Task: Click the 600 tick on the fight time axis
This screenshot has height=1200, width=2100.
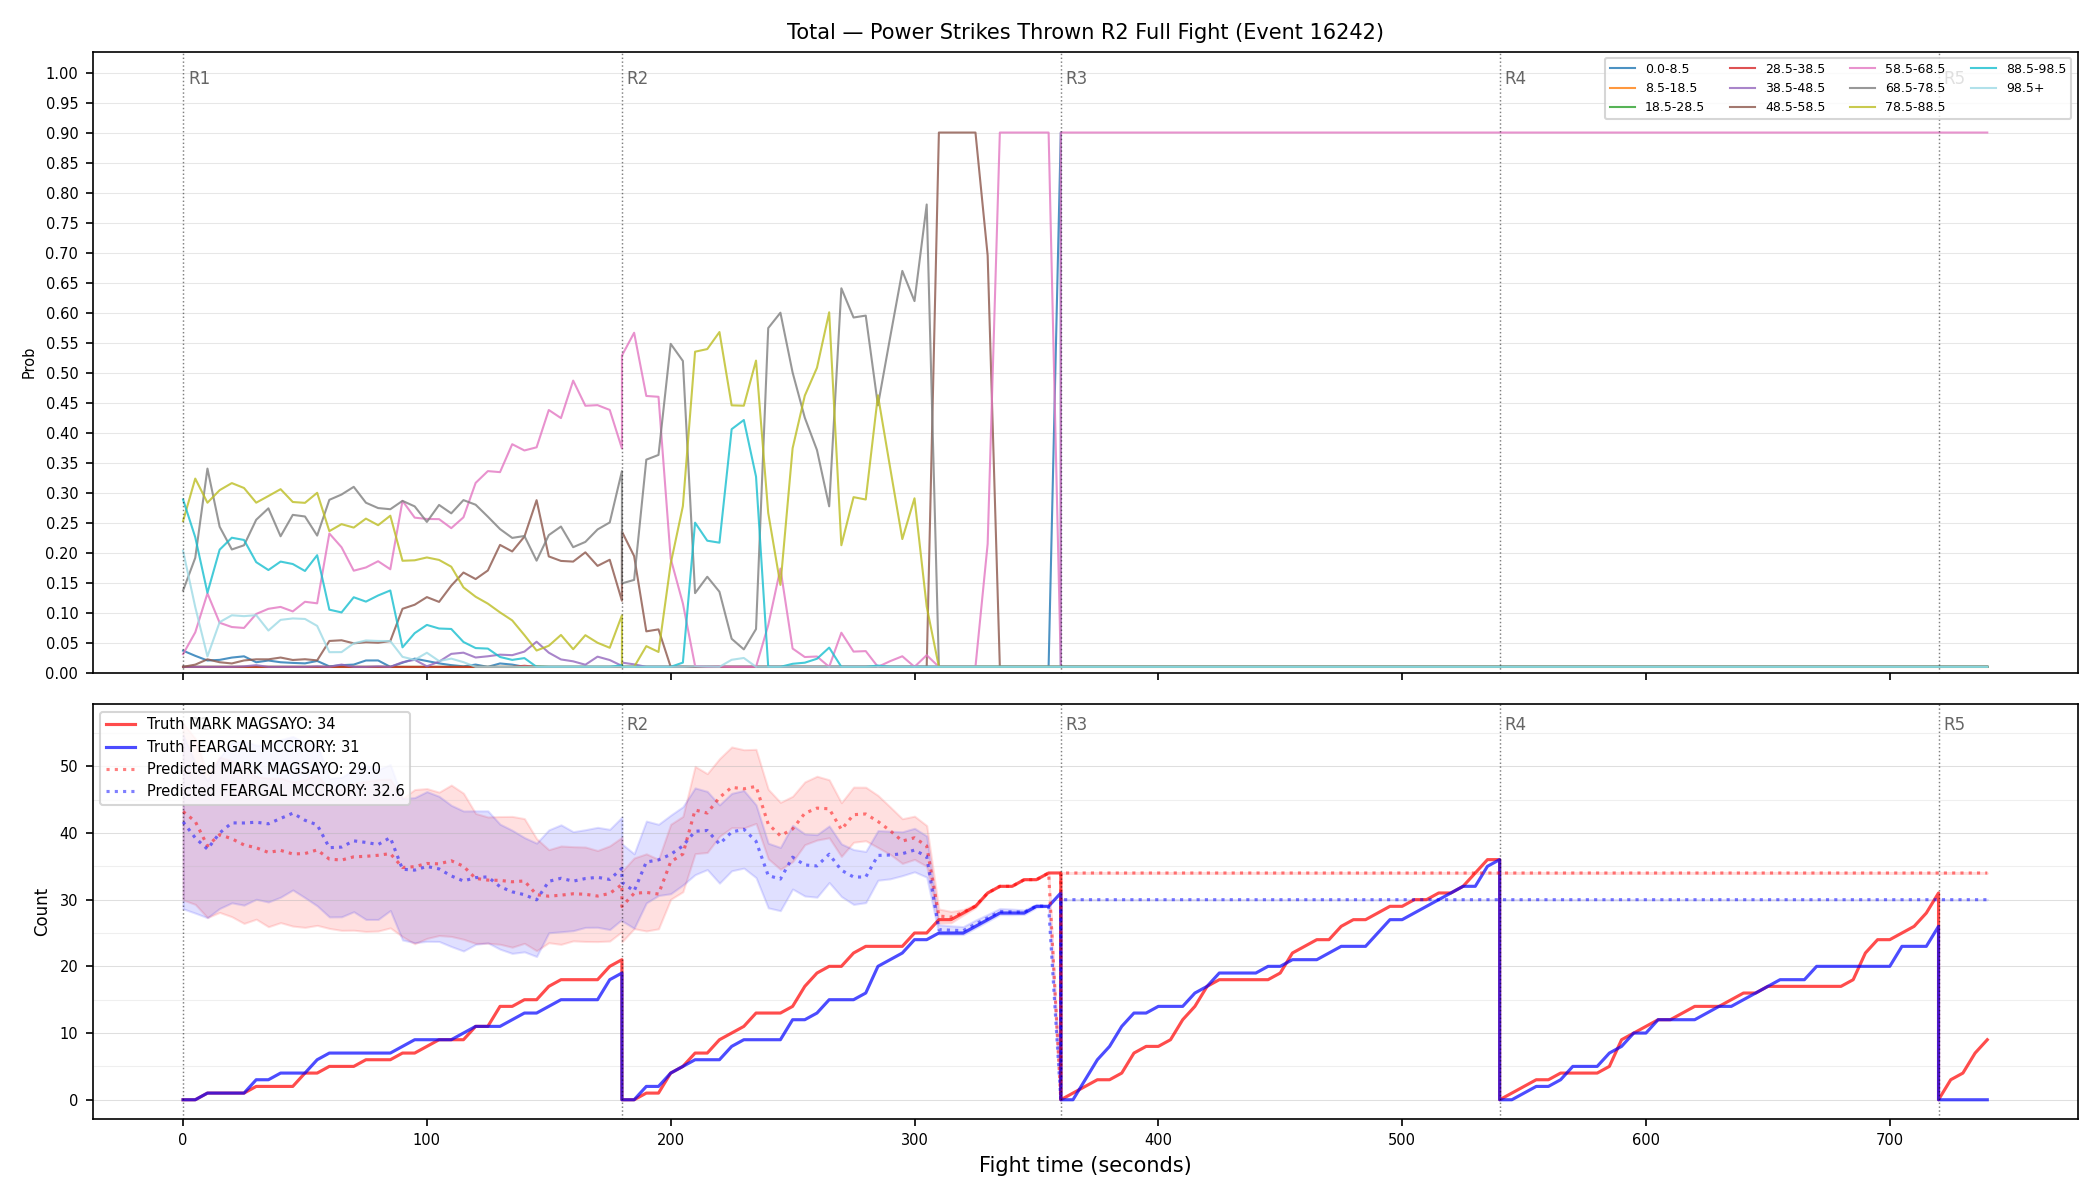Action: 1646,1139
